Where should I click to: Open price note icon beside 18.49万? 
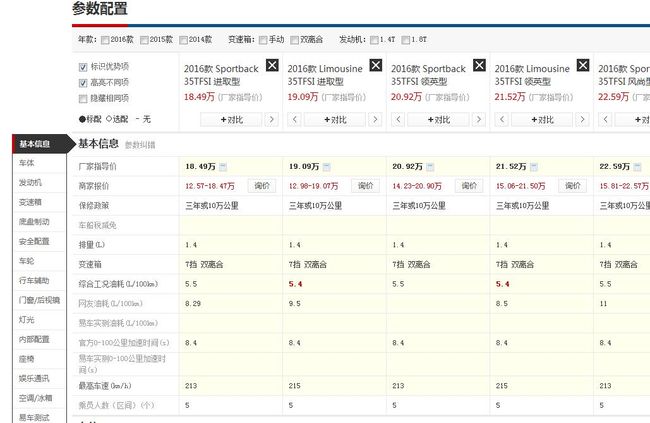click(223, 167)
